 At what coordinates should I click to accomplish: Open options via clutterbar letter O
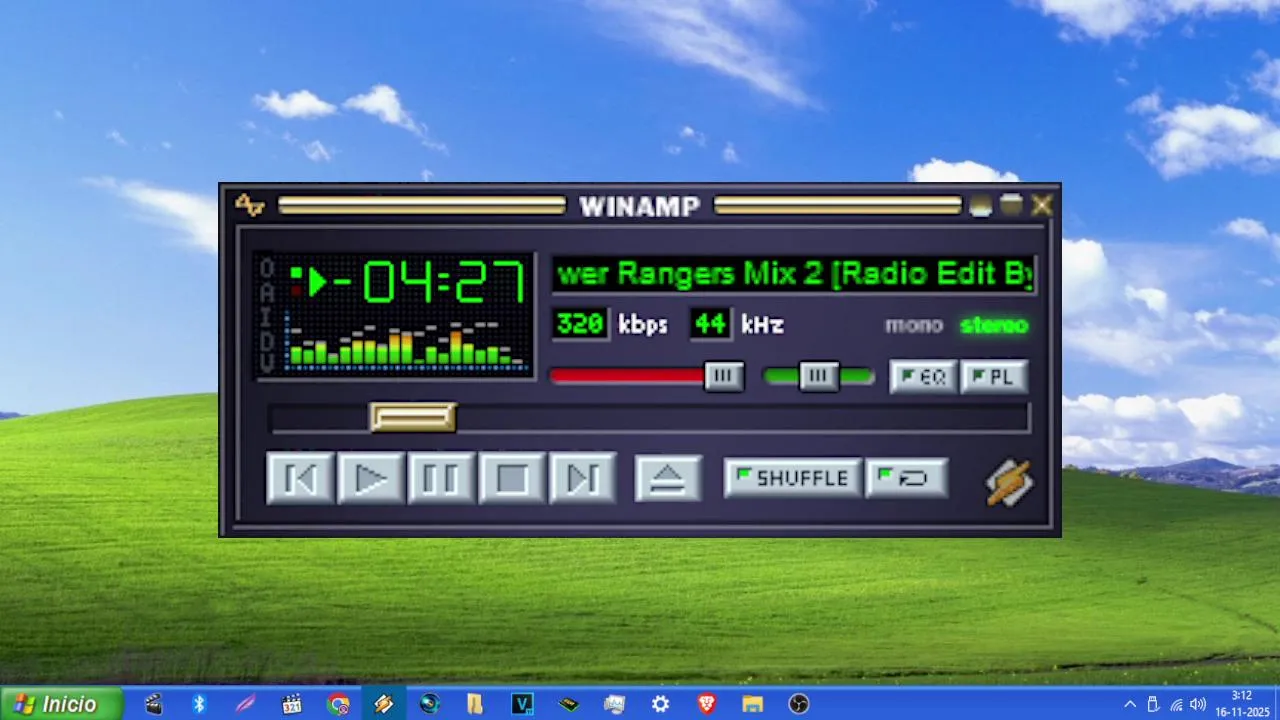pyautogui.click(x=267, y=268)
